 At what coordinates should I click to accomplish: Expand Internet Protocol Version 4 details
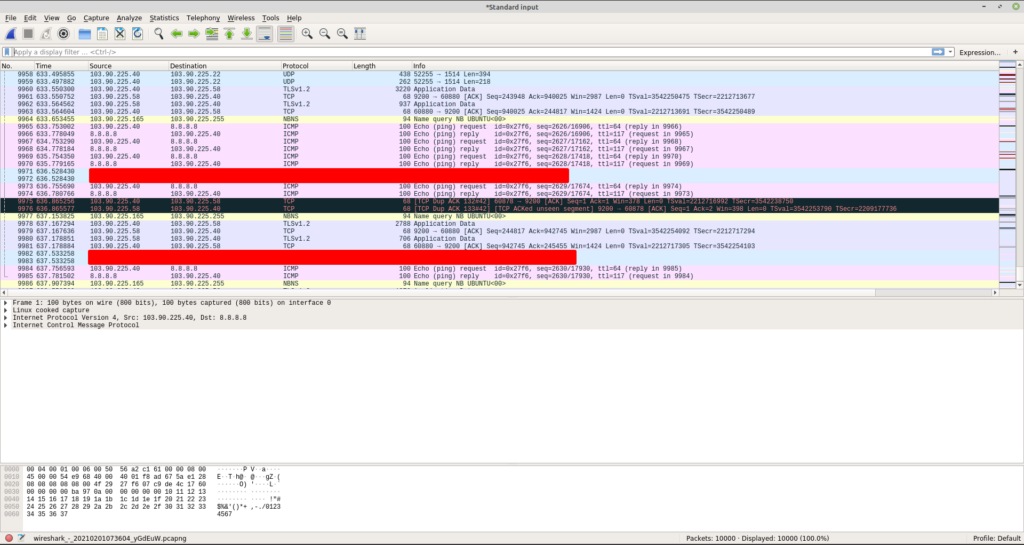(6, 318)
